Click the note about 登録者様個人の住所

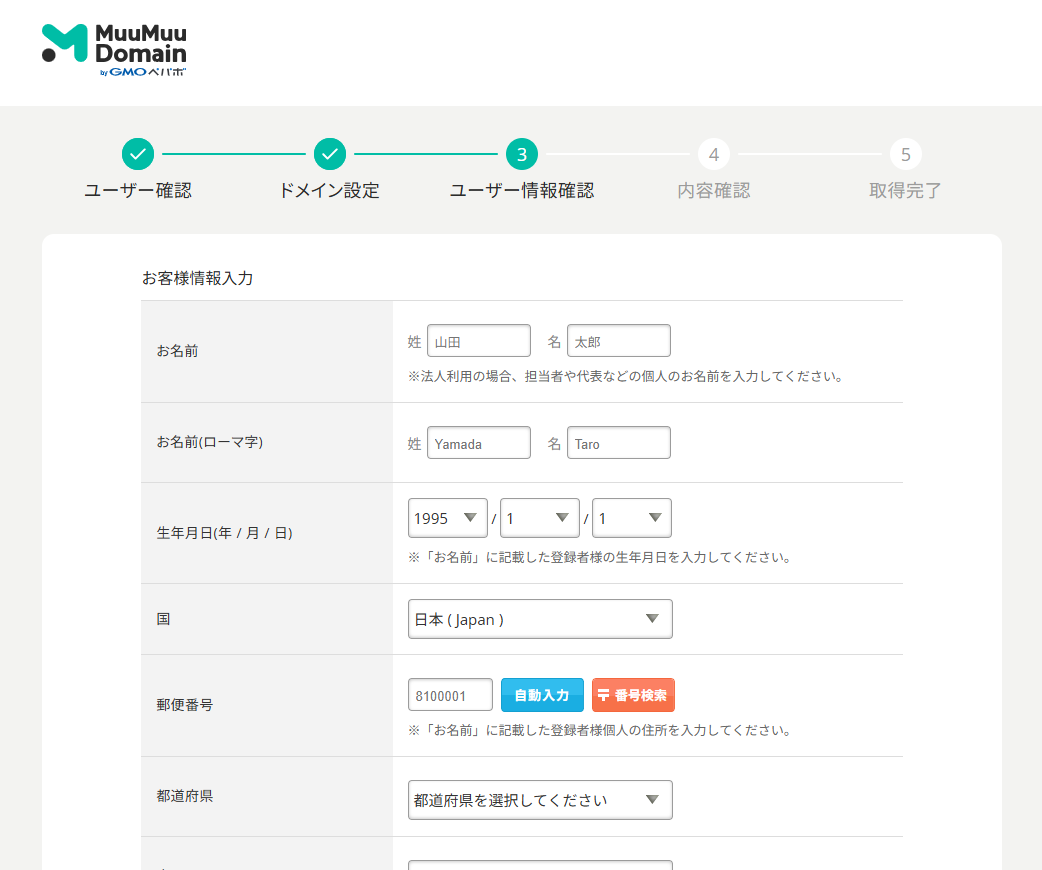[600, 730]
